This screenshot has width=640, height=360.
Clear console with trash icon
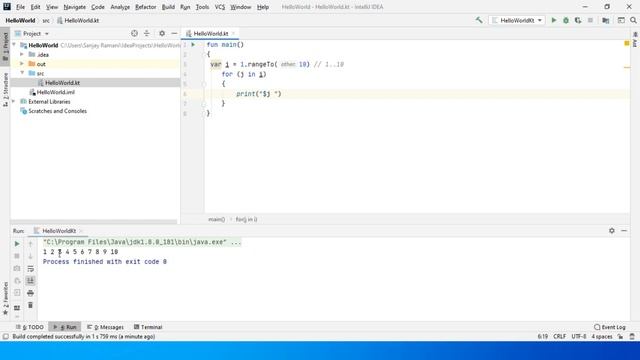(30, 305)
